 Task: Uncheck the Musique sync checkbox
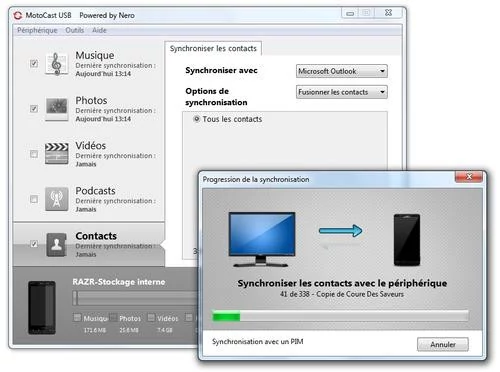pos(34,63)
